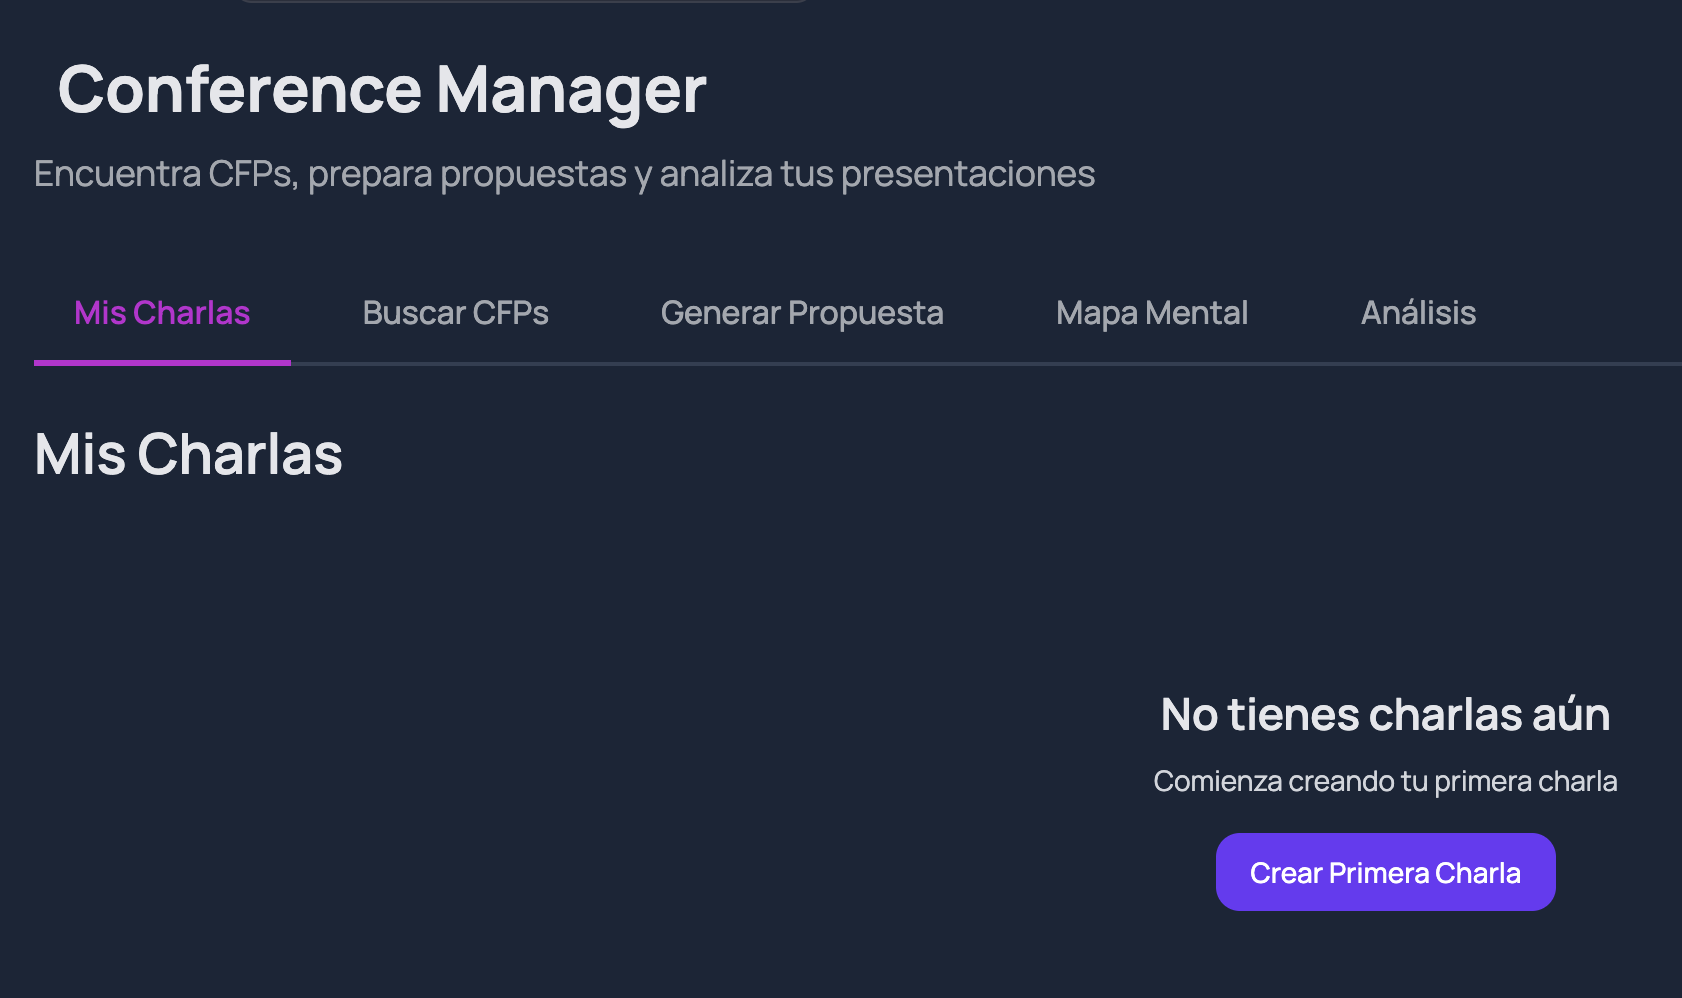
Task: Select the Mapa Mental tab
Action: [x=1151, y=312]
